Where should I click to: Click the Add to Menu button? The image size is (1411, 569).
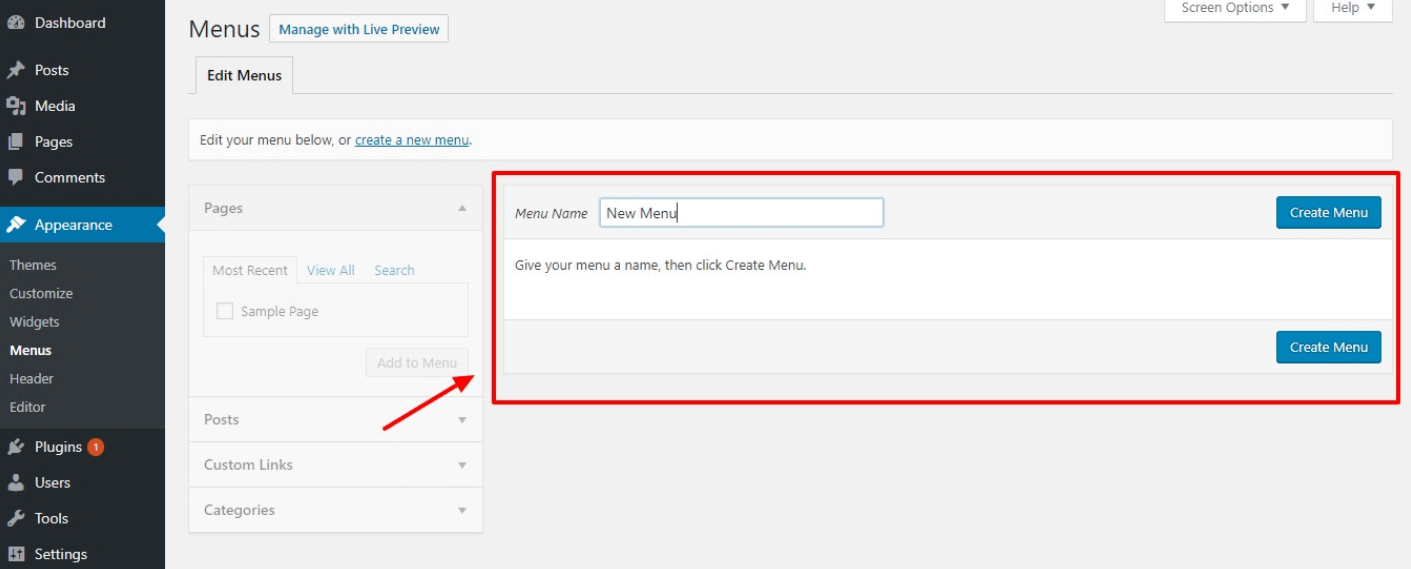(x=417, y=363)
